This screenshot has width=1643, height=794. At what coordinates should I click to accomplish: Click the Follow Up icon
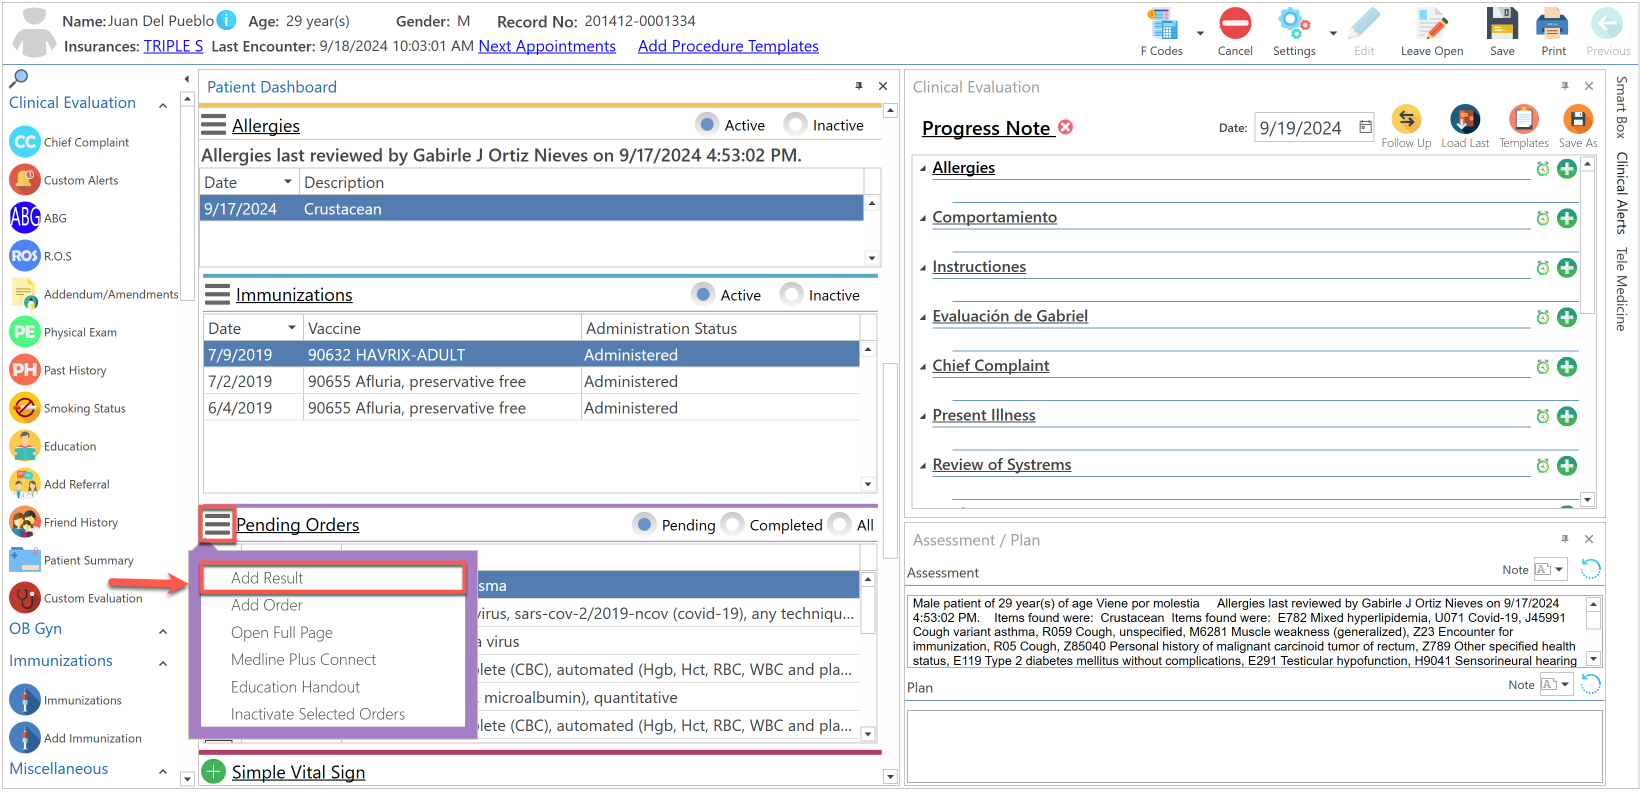pyautogui.click(x=1406, y=119)
